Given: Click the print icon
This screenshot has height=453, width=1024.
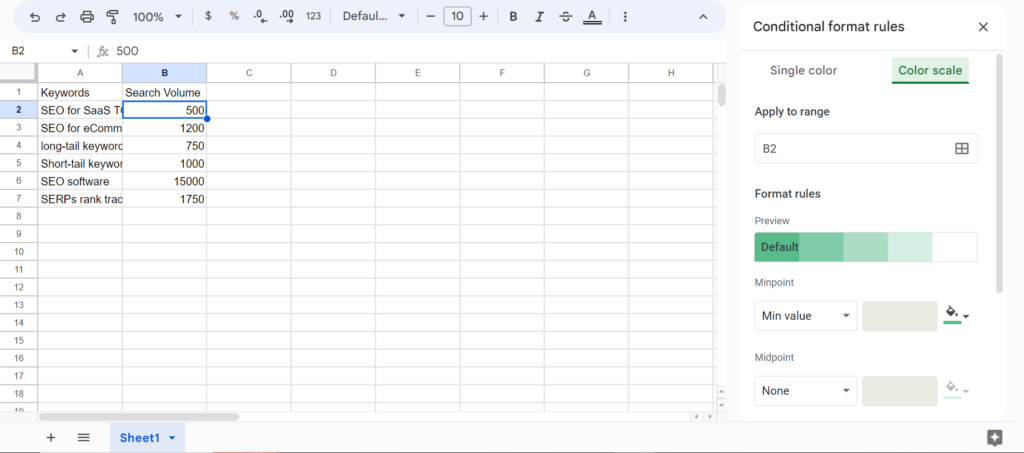Looking at the screenshot, I should [x=86, y=17].
